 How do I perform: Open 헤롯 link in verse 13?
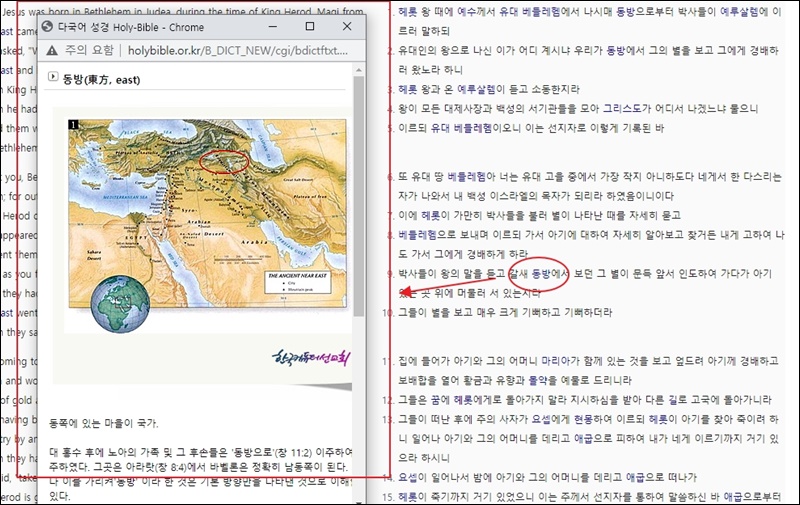[x=658, y=419]
